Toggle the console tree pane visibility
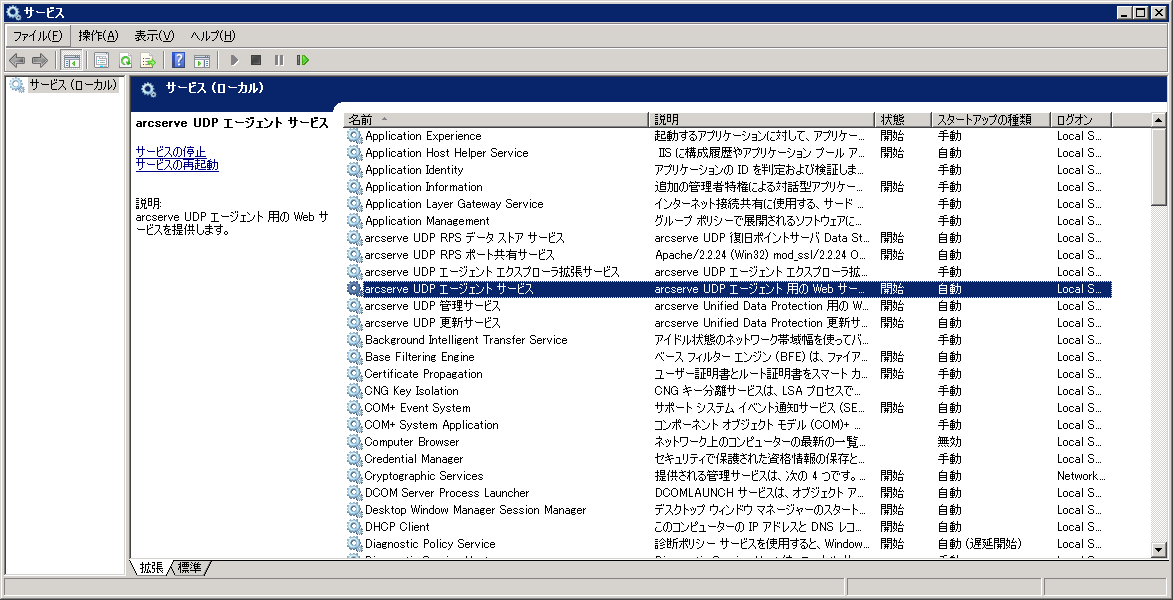The image size is (1173, 600). pyautogui.click(x=71, y=60)
